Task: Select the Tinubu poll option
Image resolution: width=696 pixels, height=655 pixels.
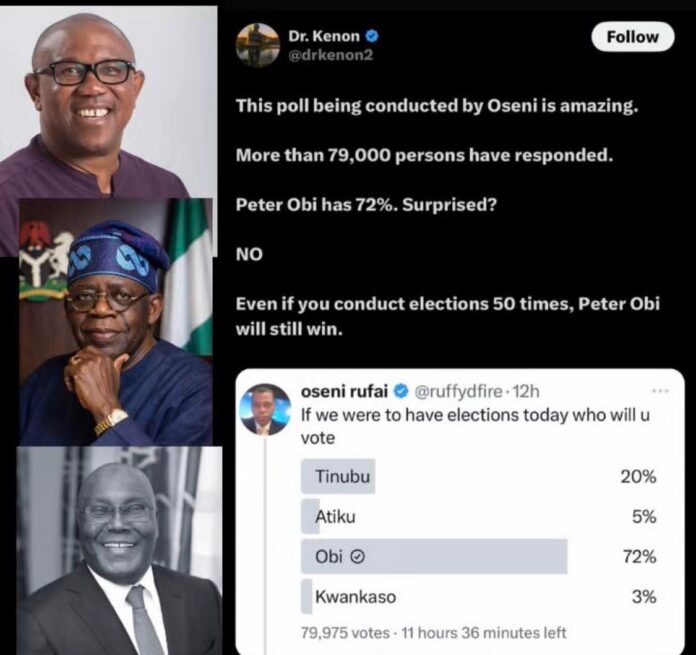Action: (343, 477)
